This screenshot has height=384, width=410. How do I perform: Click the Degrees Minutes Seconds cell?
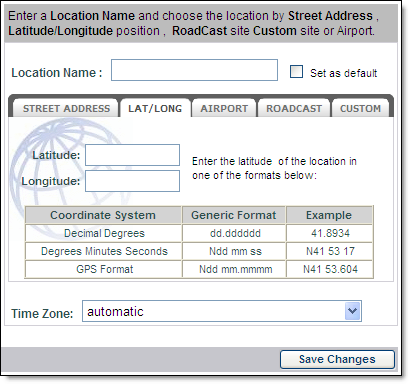coord(103,251)
